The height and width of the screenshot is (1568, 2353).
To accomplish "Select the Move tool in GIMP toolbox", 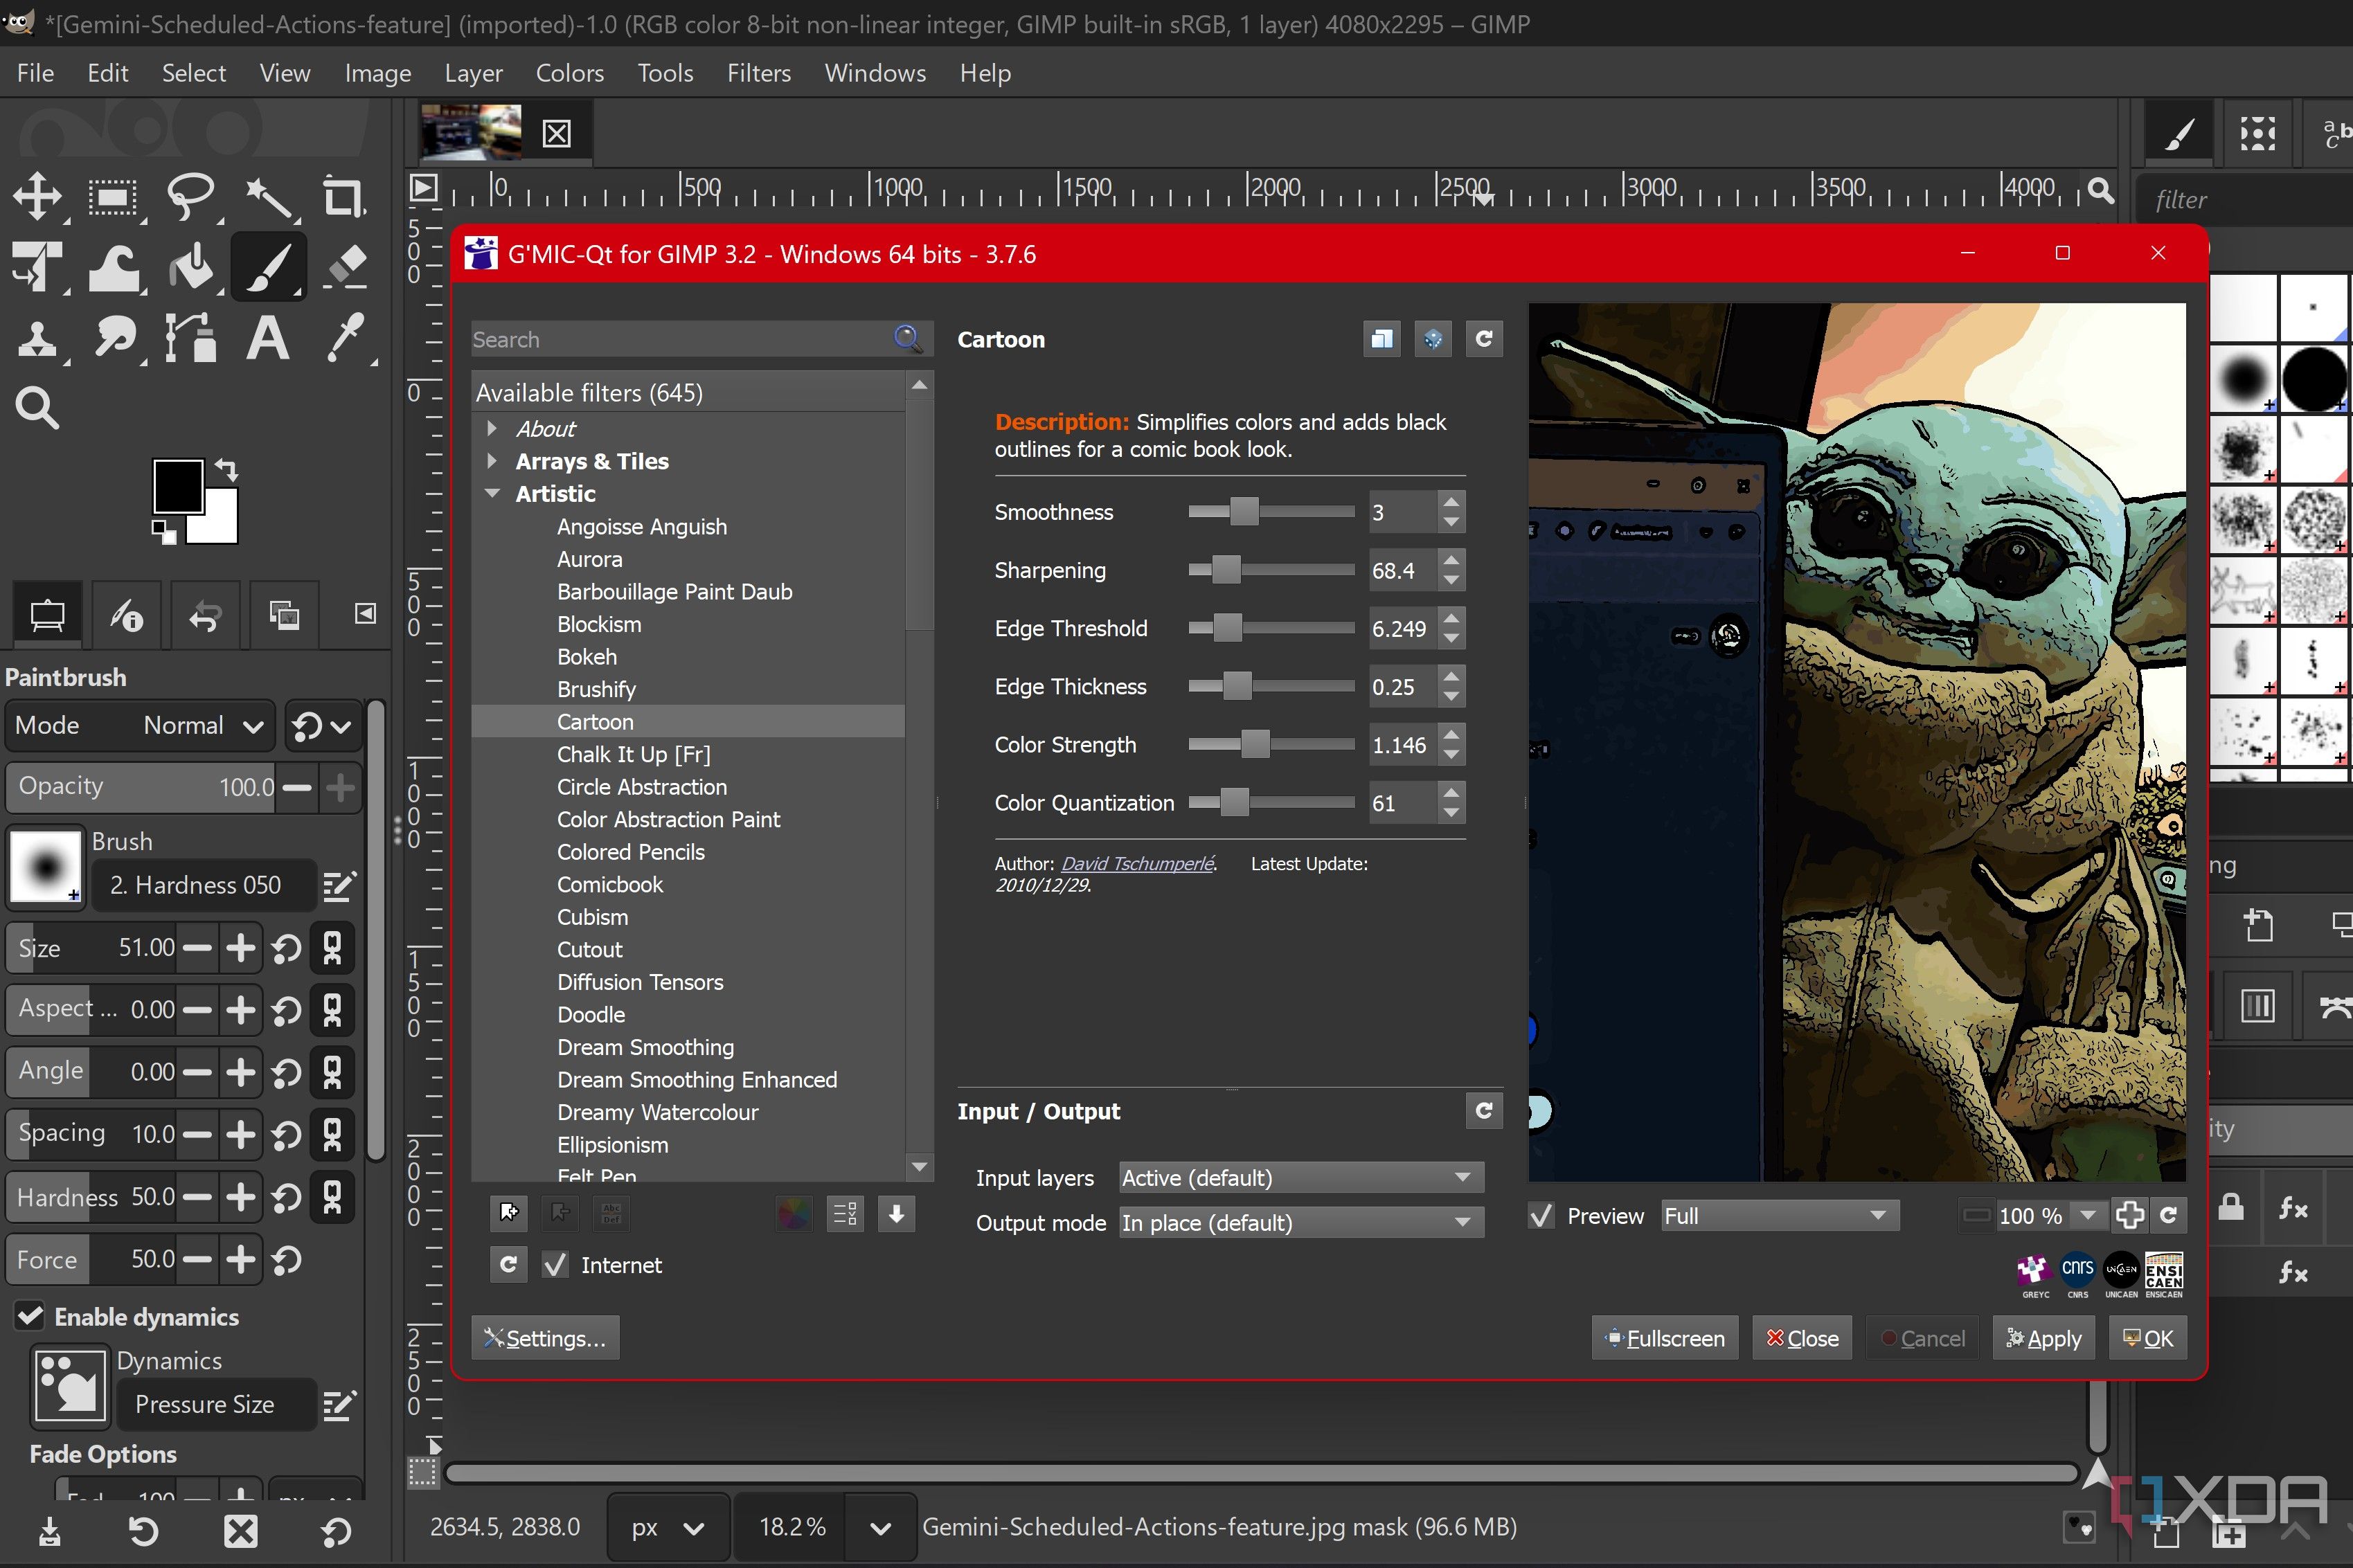I will tap(38, 196).
